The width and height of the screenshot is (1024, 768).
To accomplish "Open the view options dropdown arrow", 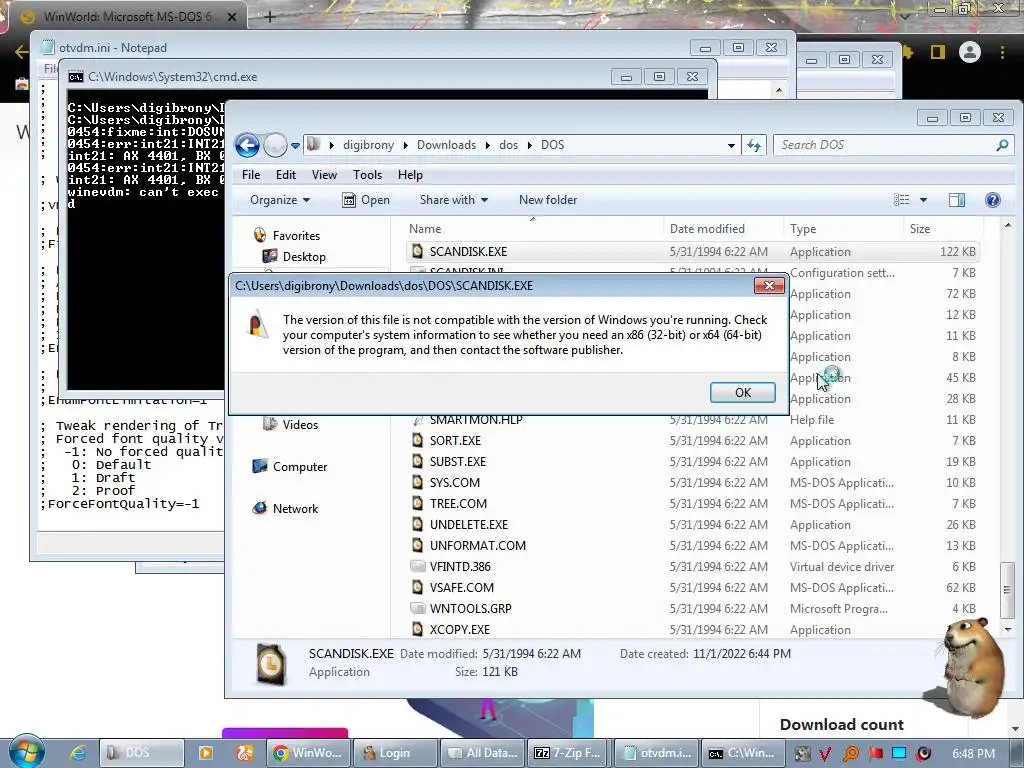I will [923, 200].
